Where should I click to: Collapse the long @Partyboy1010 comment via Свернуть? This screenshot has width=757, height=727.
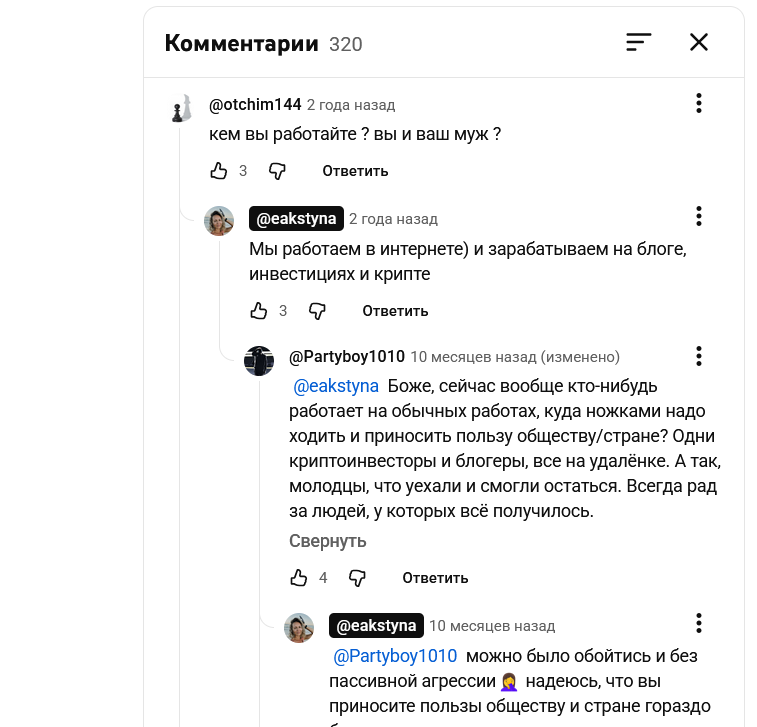[x=328, y=541]
